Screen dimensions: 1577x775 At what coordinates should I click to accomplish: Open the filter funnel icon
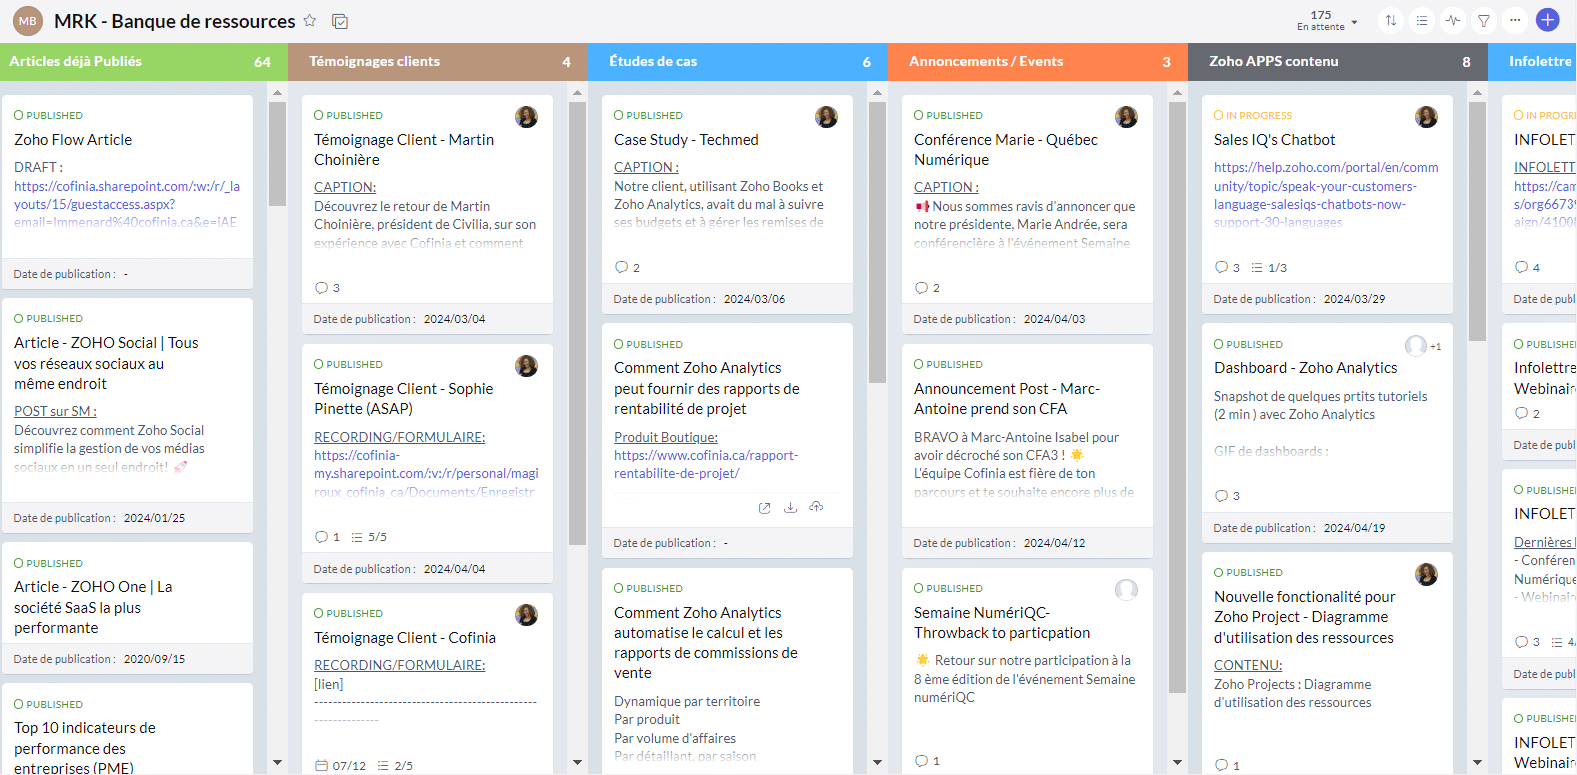[x=1484, y=20]
